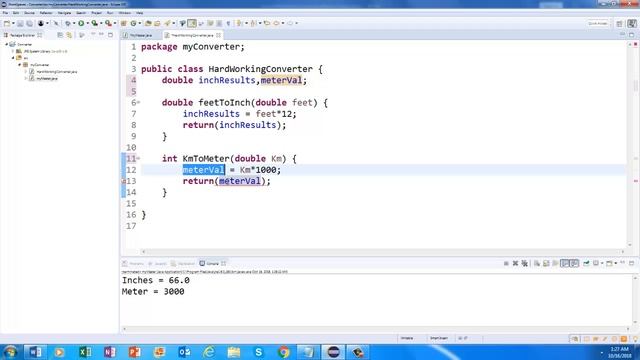Open the New file dropdown arrow

[x=13, y=23]
